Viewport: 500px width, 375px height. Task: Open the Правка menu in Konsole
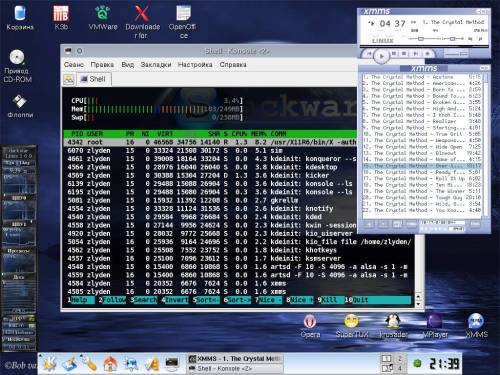[102, 65]
